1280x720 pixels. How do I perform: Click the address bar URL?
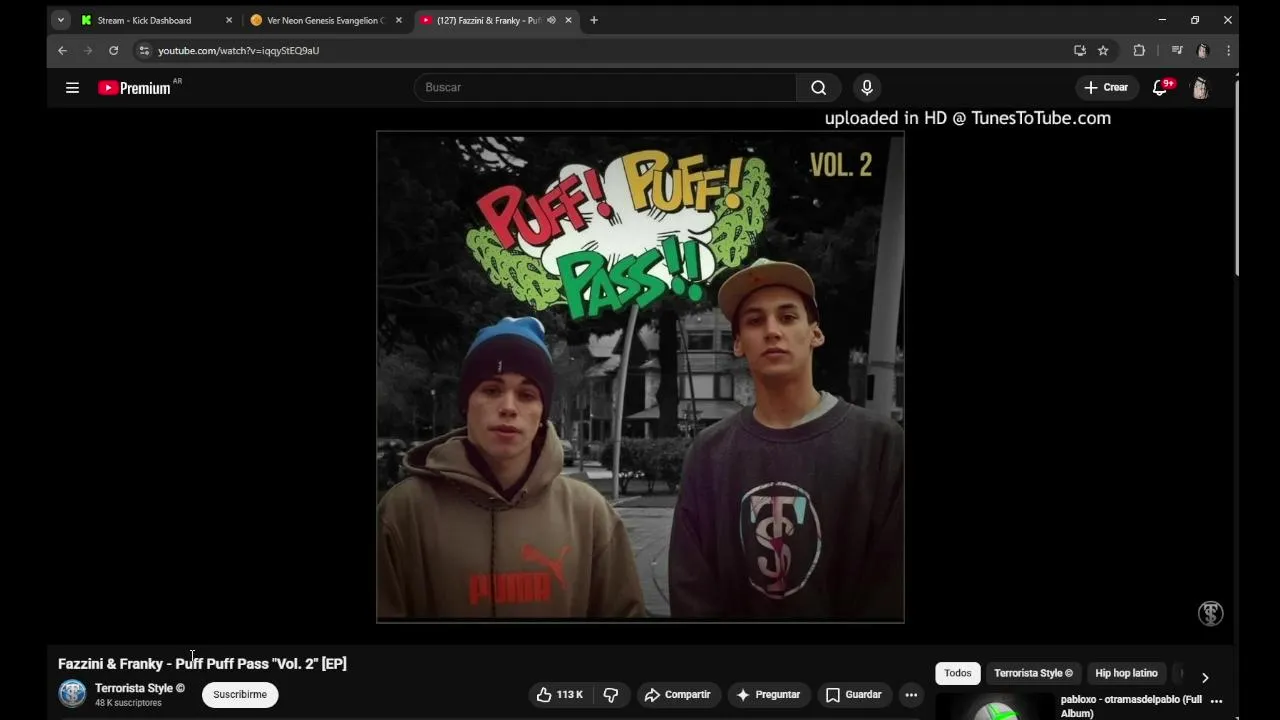pos(239,50)
